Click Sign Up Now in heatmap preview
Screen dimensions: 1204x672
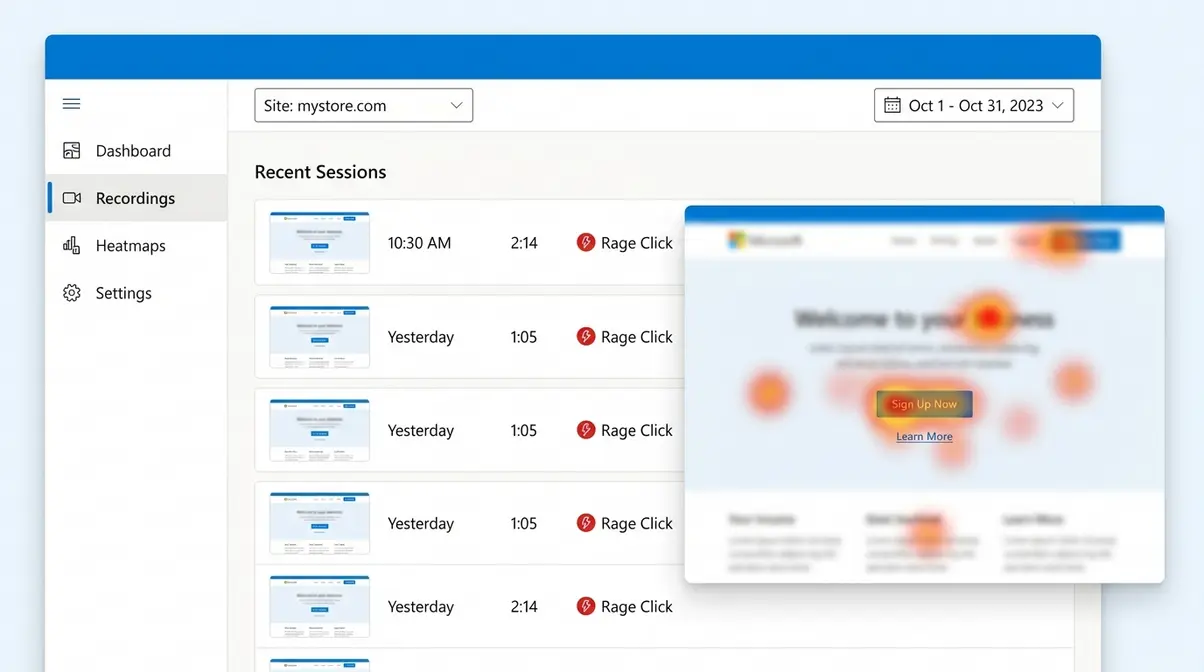(924, 404)
